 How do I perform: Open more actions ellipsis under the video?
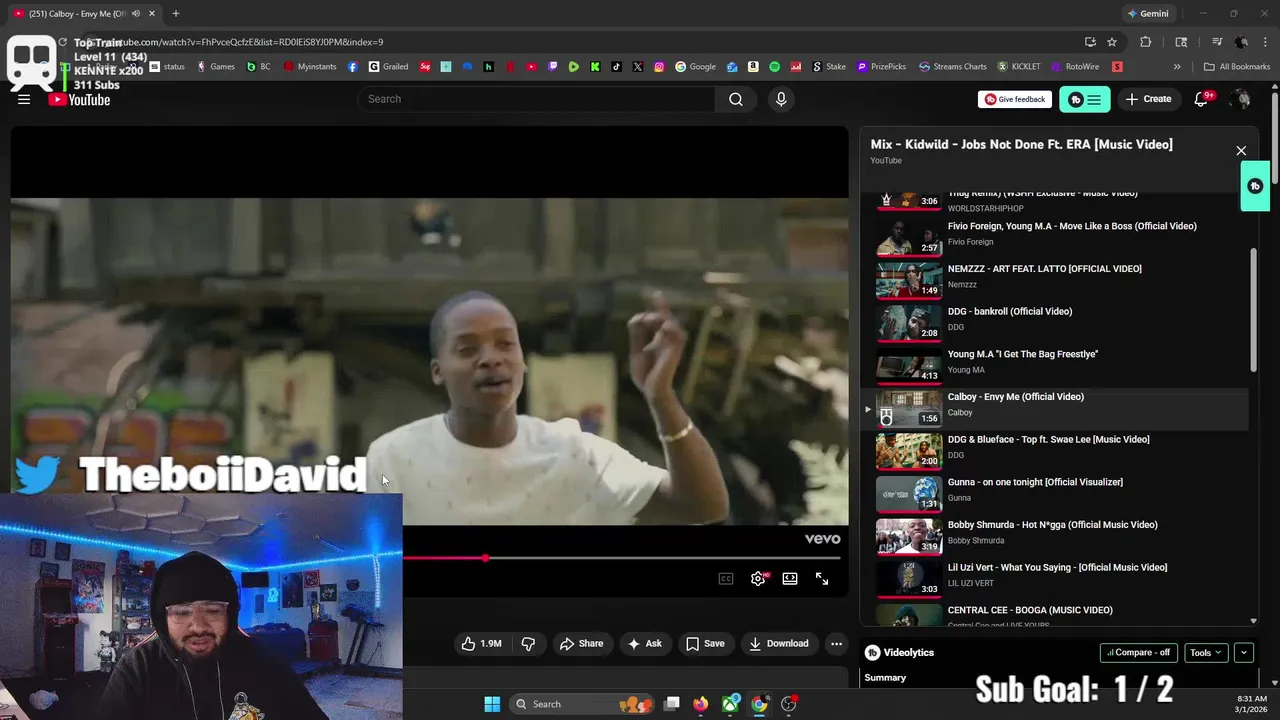click(836, 643)
